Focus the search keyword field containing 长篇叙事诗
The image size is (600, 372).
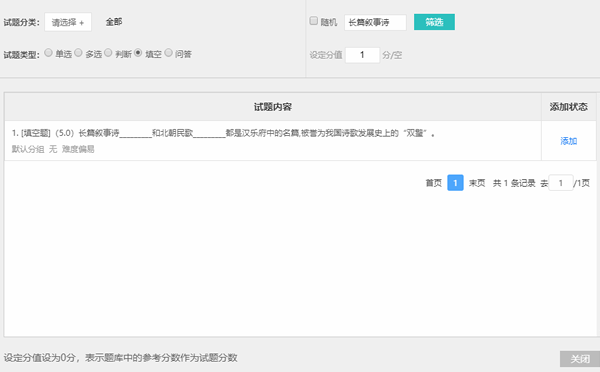click(375, 22)
